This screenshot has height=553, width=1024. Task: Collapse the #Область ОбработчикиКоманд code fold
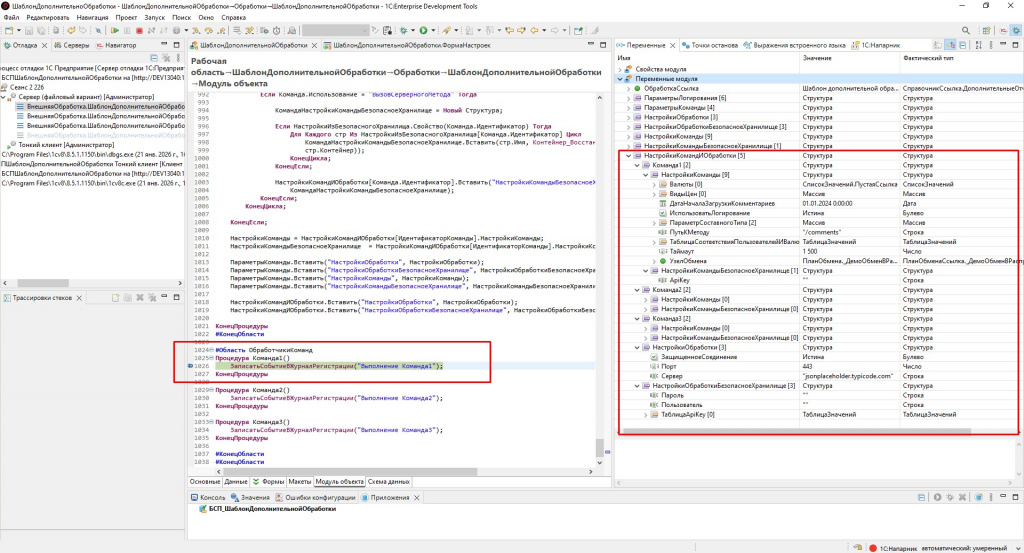click(x=211, y=351)
